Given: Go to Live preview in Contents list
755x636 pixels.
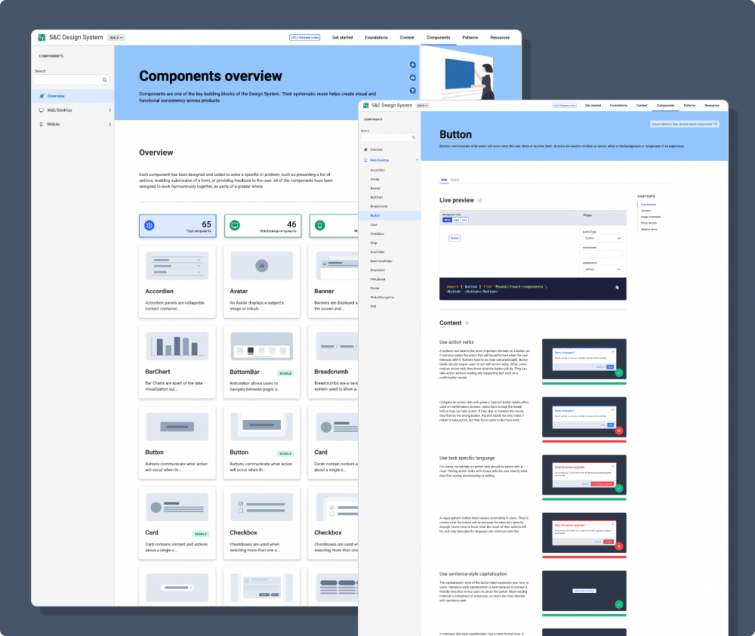Looking at the screenshot, I should tap(648, 205).
